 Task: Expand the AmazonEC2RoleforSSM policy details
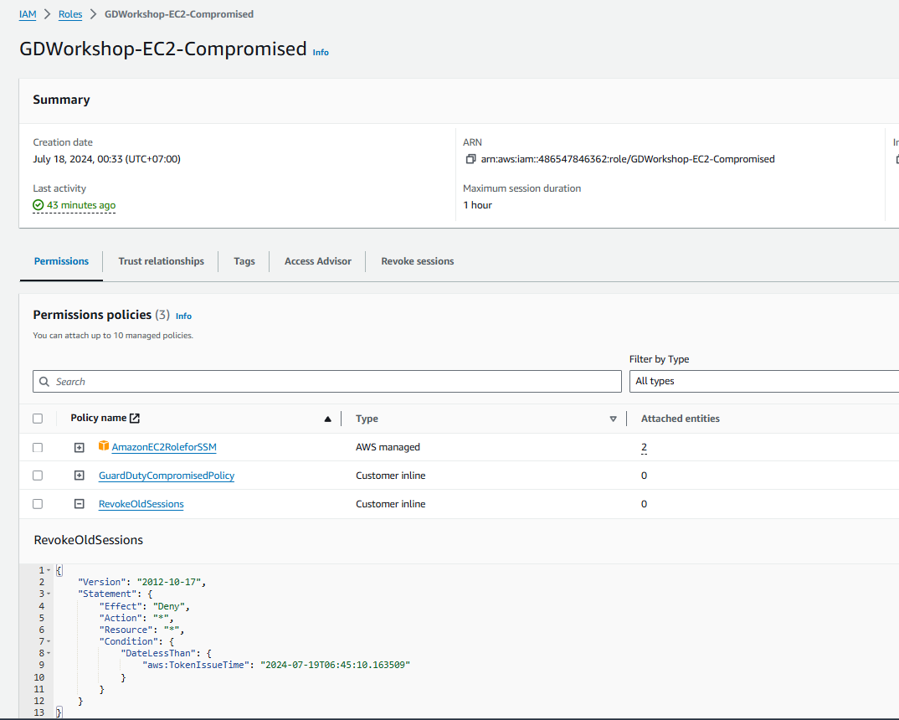pos(79,447)
